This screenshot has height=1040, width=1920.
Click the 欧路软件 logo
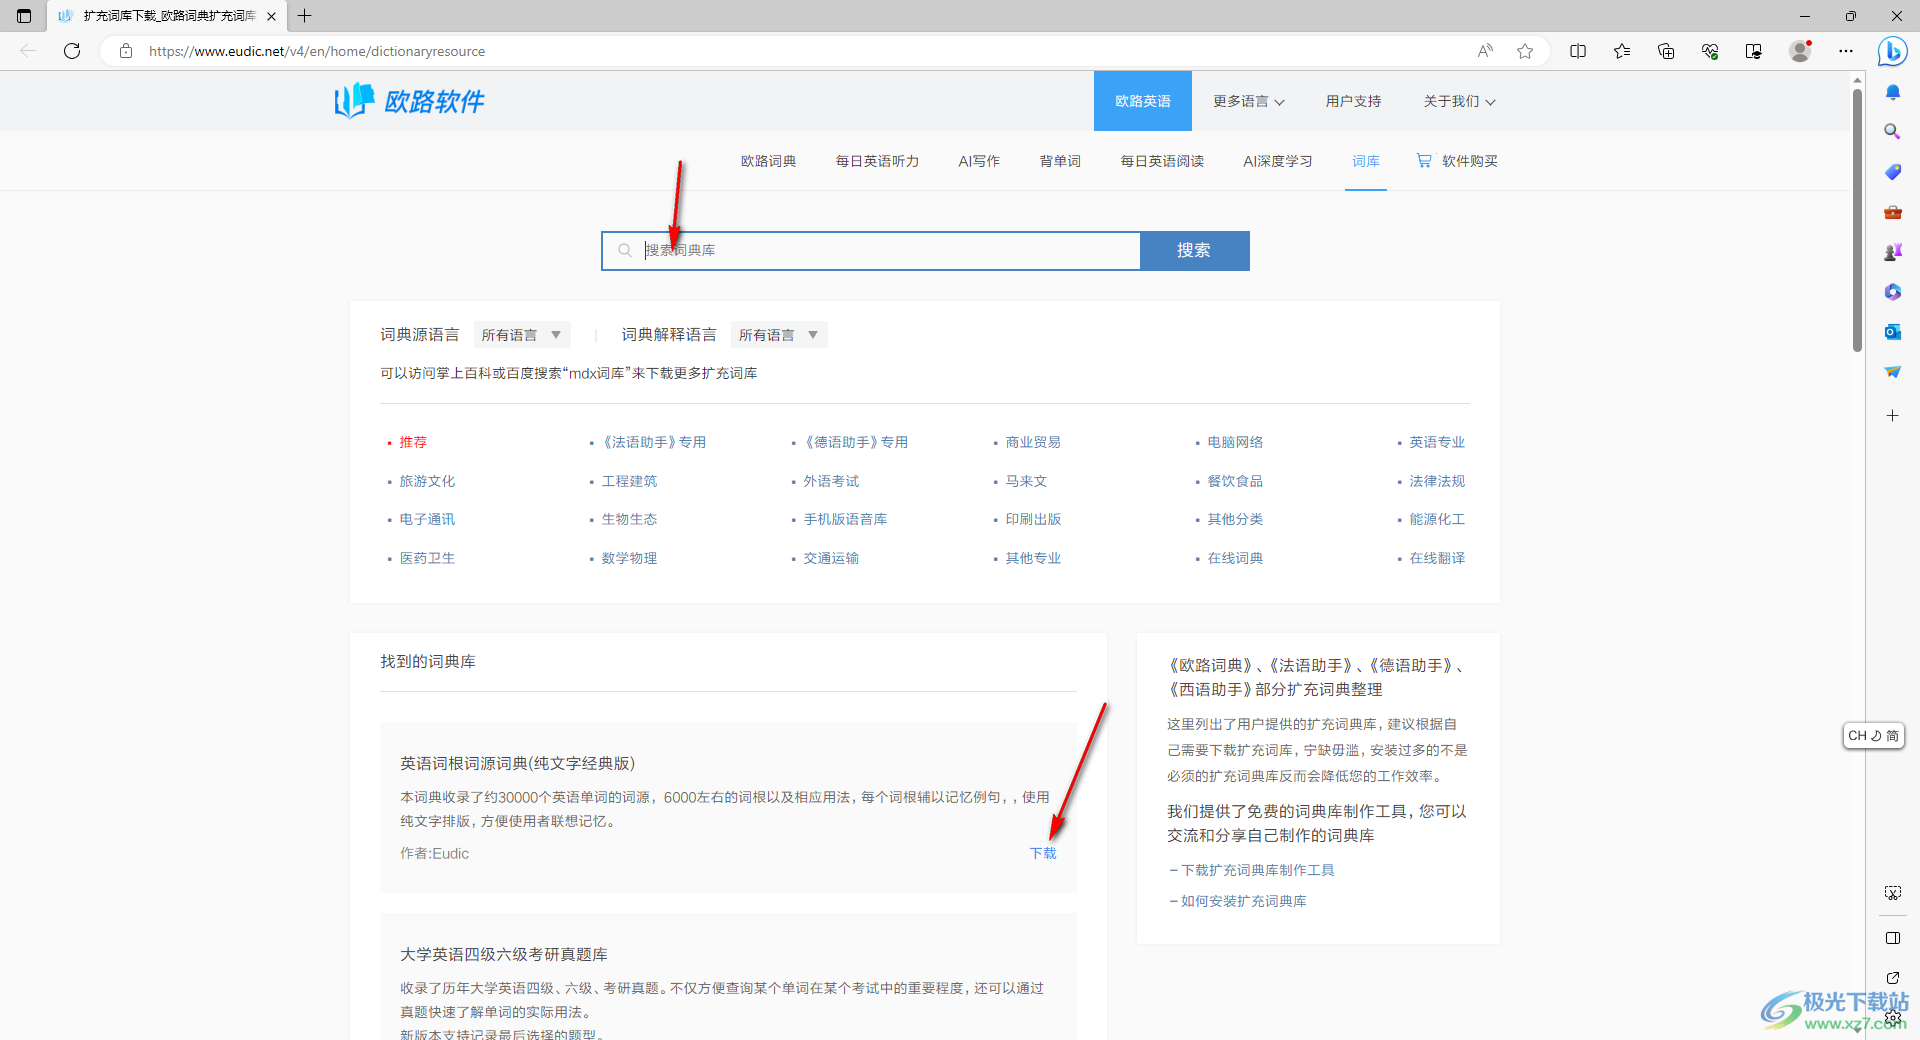coord(410,100)
